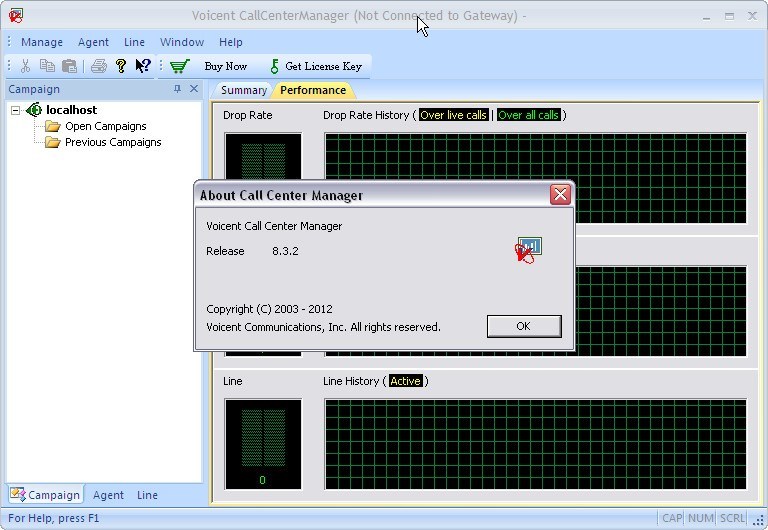Image resolution: width=768 pixels, height=530 pixels.
Task: Click the Paste clipboard toolbar icon
Action: point(70,66)
